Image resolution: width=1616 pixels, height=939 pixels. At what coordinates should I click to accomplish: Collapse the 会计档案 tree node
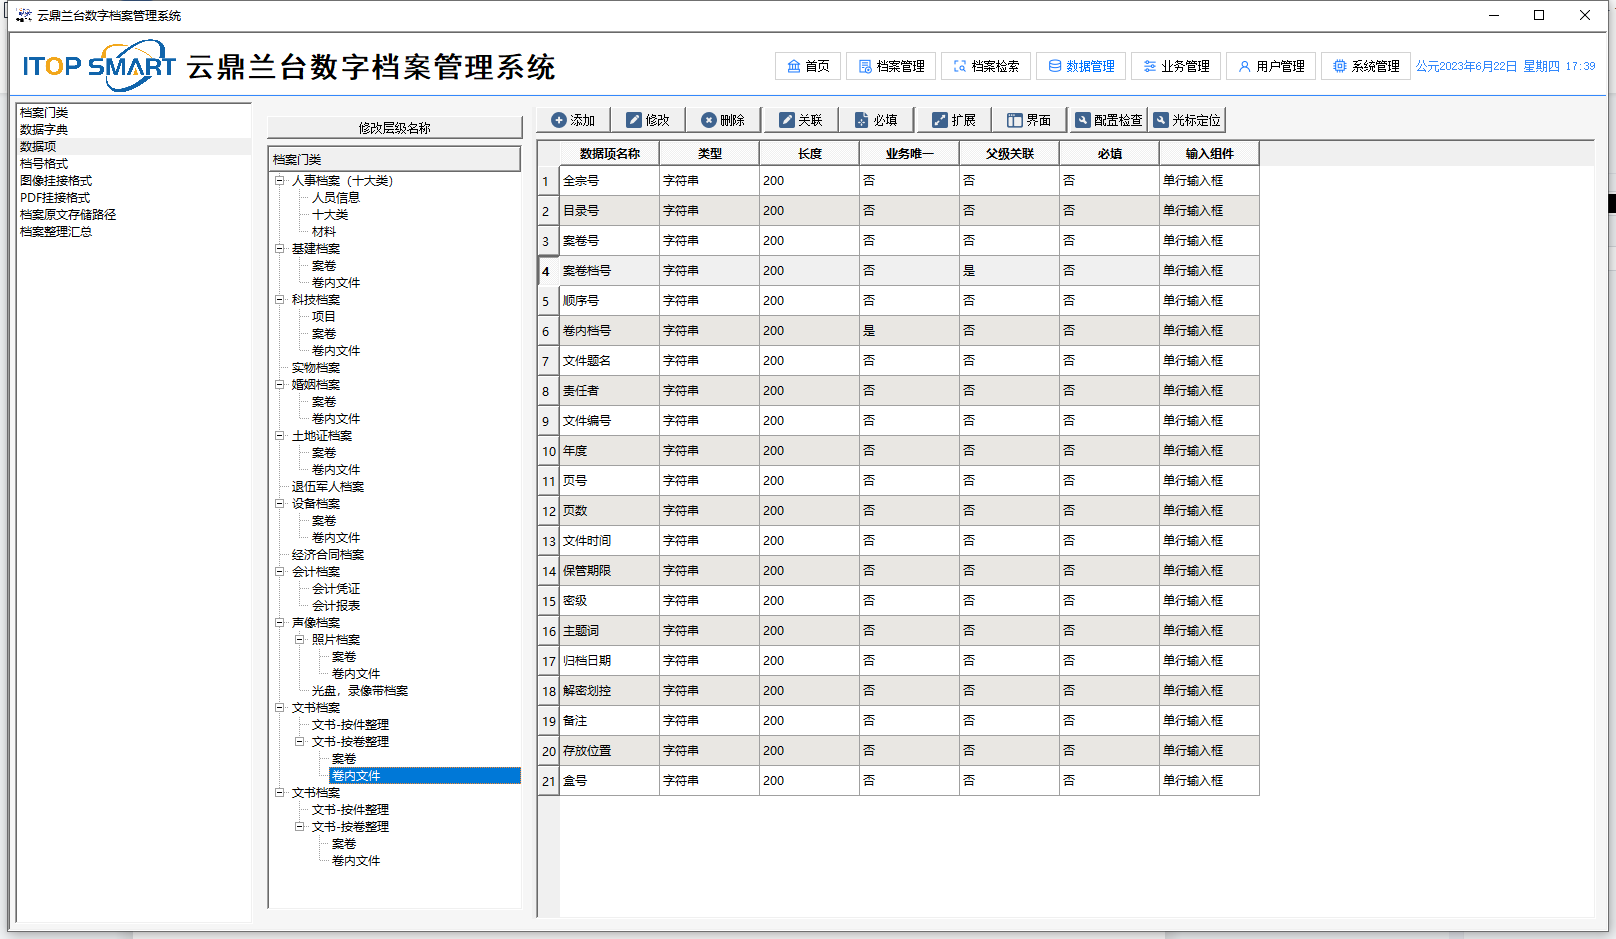pos(280,572)
